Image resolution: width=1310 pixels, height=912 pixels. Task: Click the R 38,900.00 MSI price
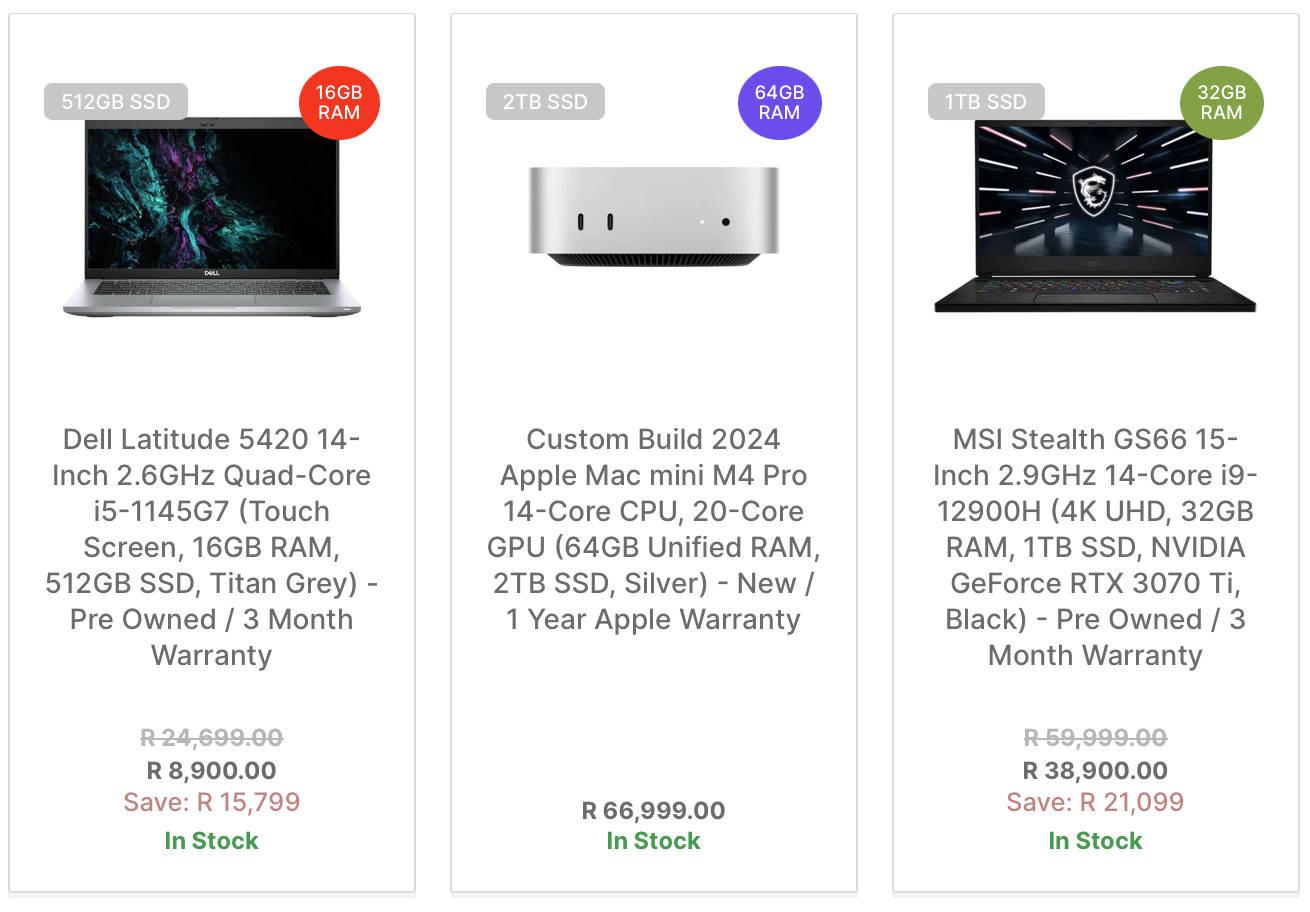click(1095, 770)
